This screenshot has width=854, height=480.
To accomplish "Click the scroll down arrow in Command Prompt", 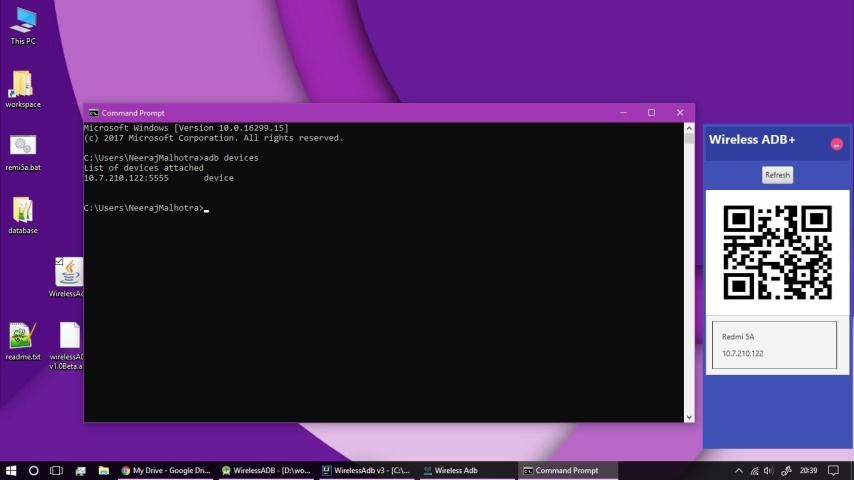I will coord(689,416).
